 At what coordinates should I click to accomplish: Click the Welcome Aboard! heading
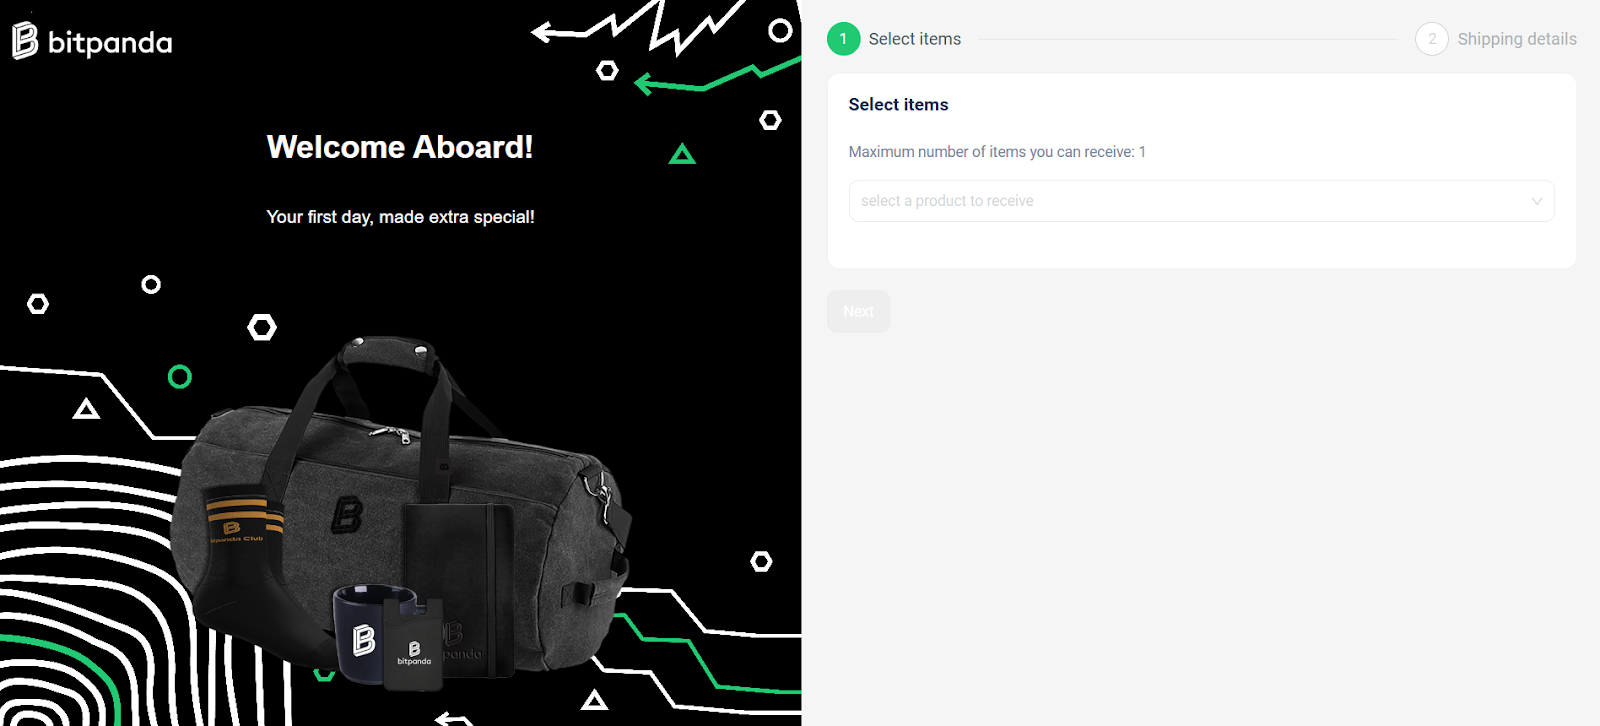[400, 147]
